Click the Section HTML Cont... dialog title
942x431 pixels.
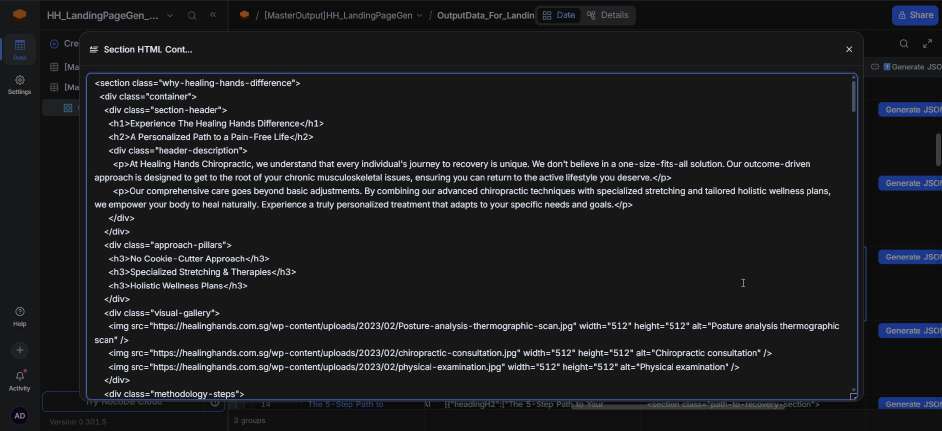click(x=148, y=49)
